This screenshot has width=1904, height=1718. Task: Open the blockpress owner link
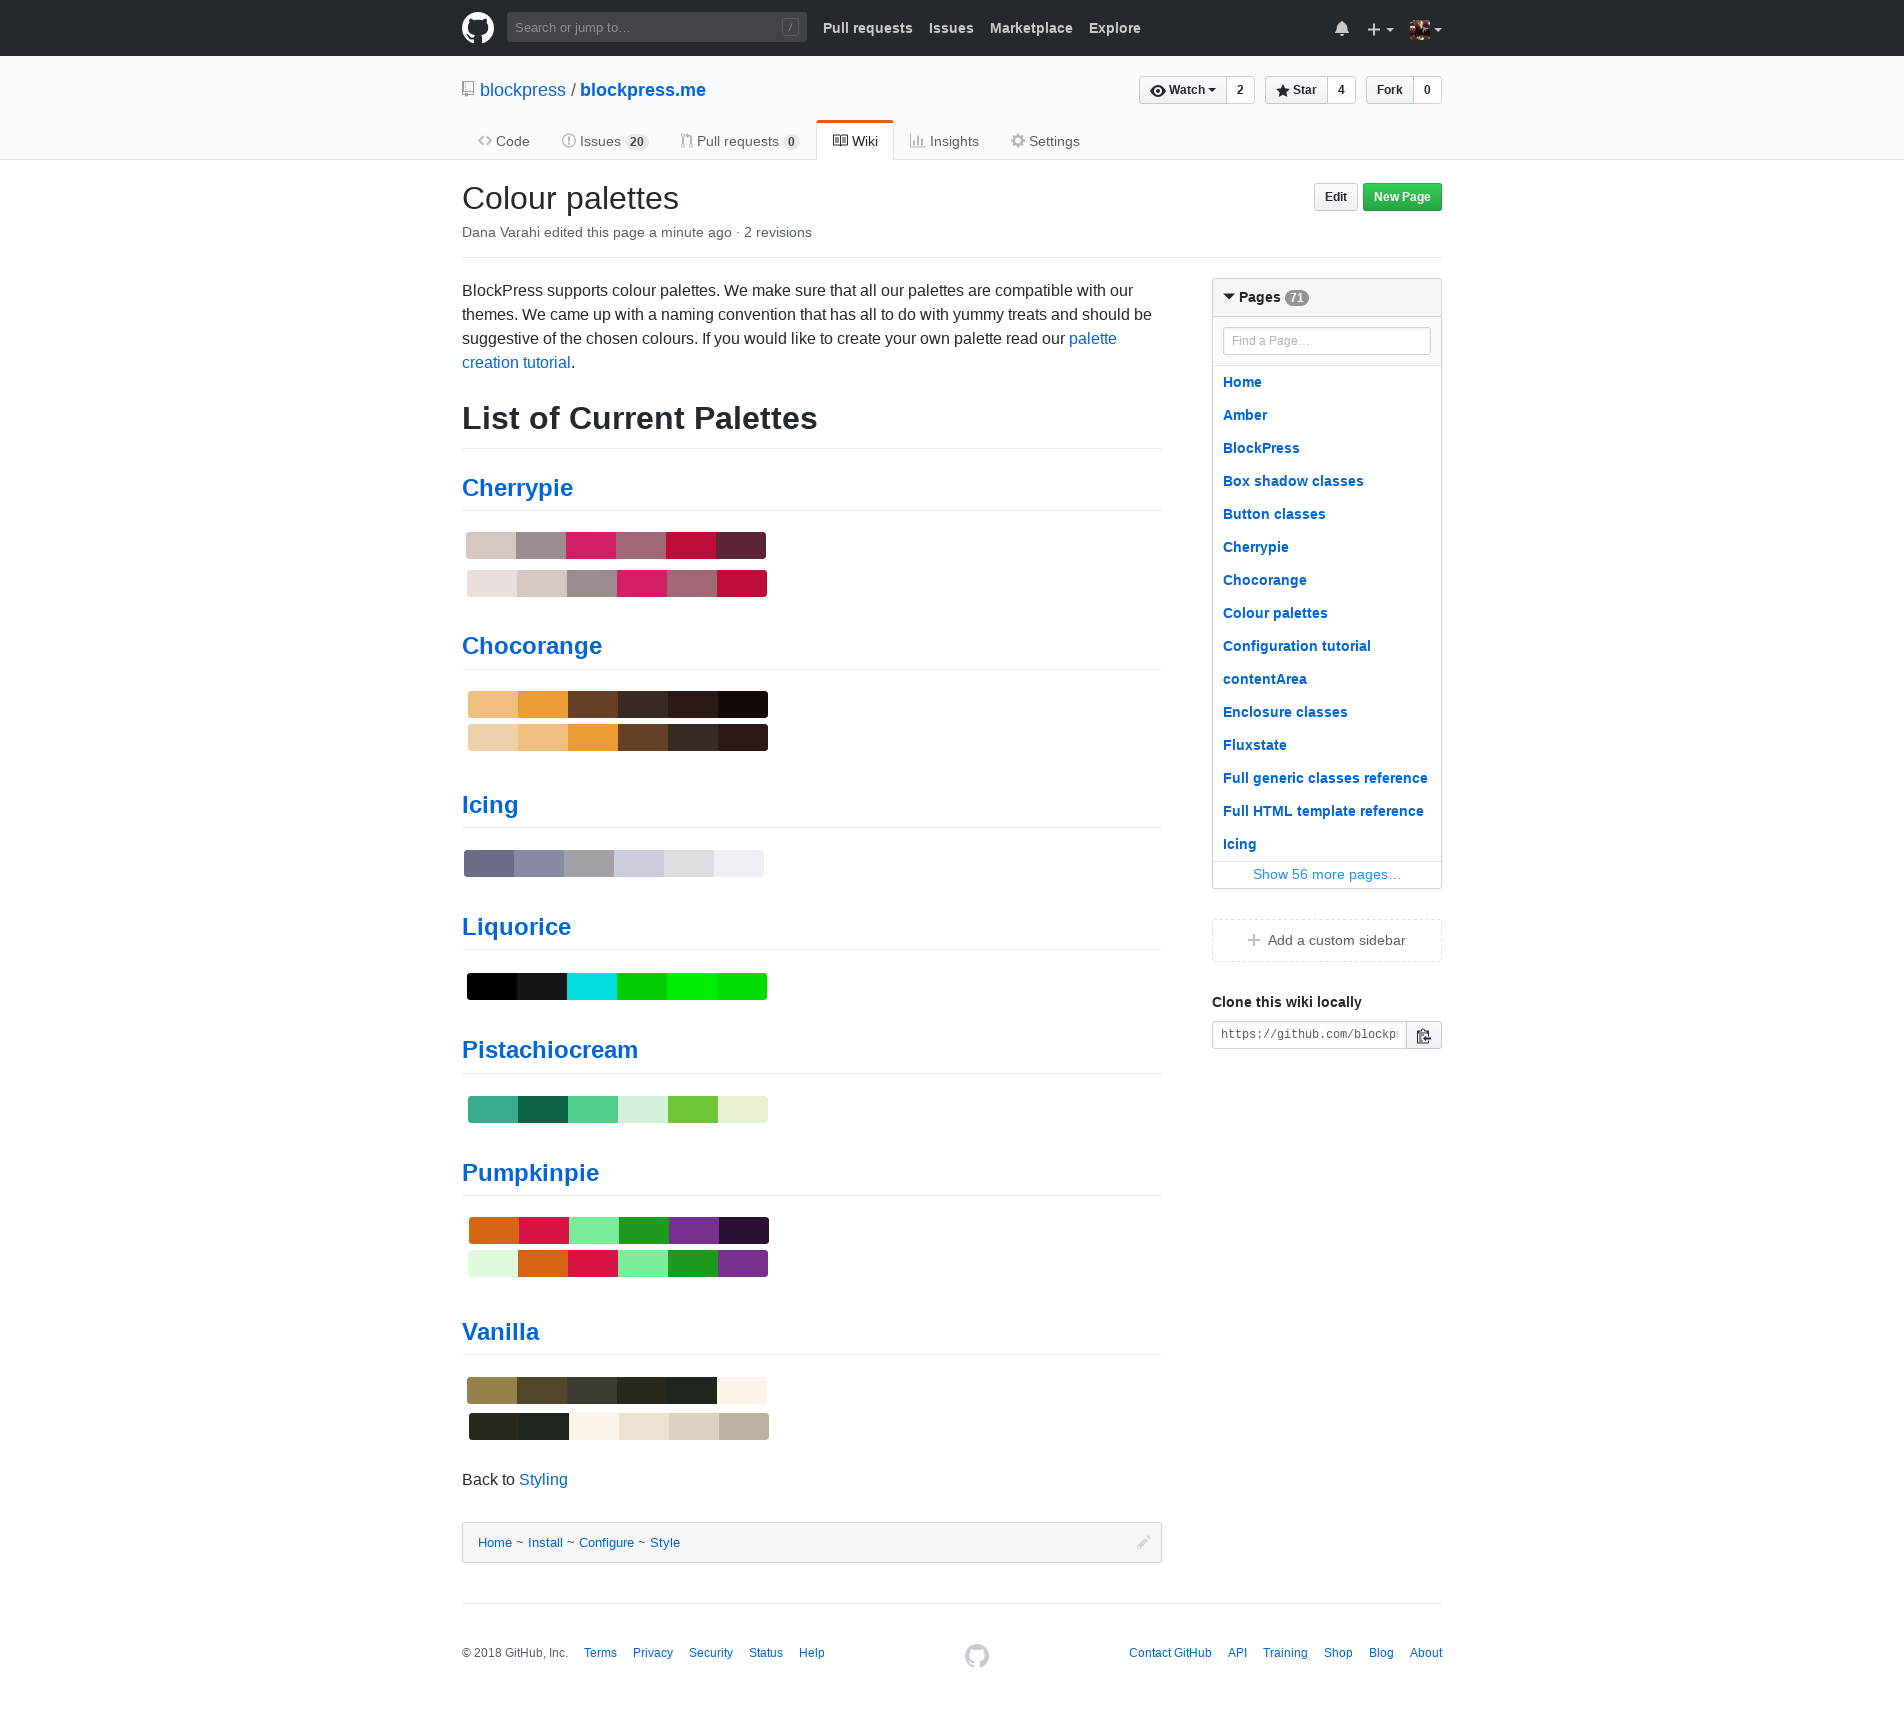523,90
